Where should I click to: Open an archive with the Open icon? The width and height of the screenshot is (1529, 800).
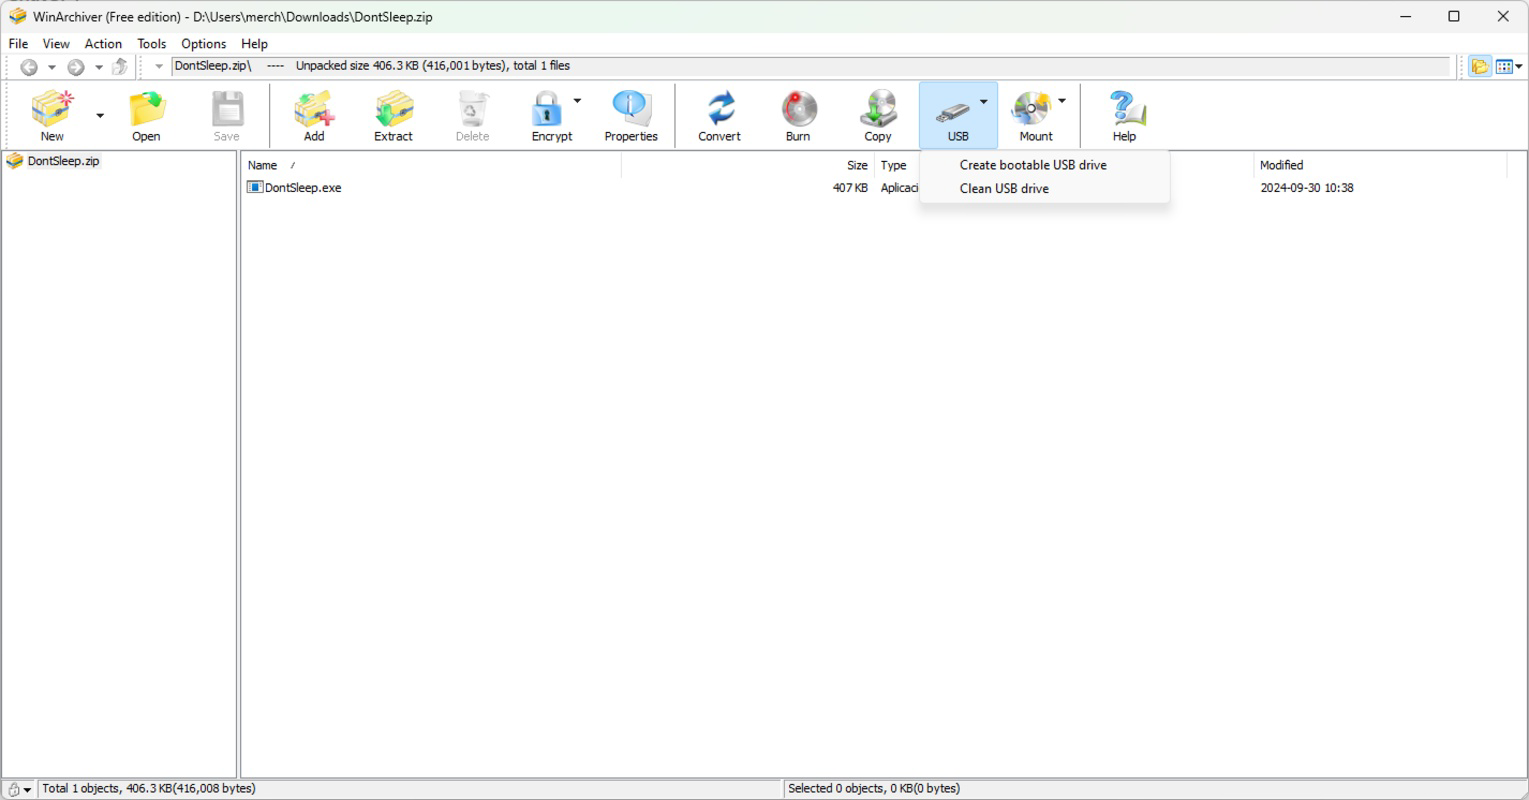146,108
